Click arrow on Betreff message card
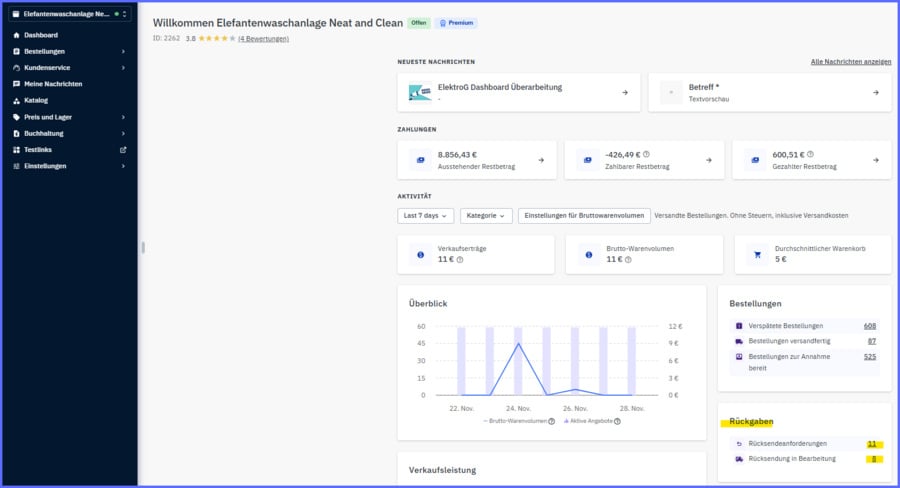Image resolution: width=900 pixels, height=488 pixels. click(x=875, y=92)
